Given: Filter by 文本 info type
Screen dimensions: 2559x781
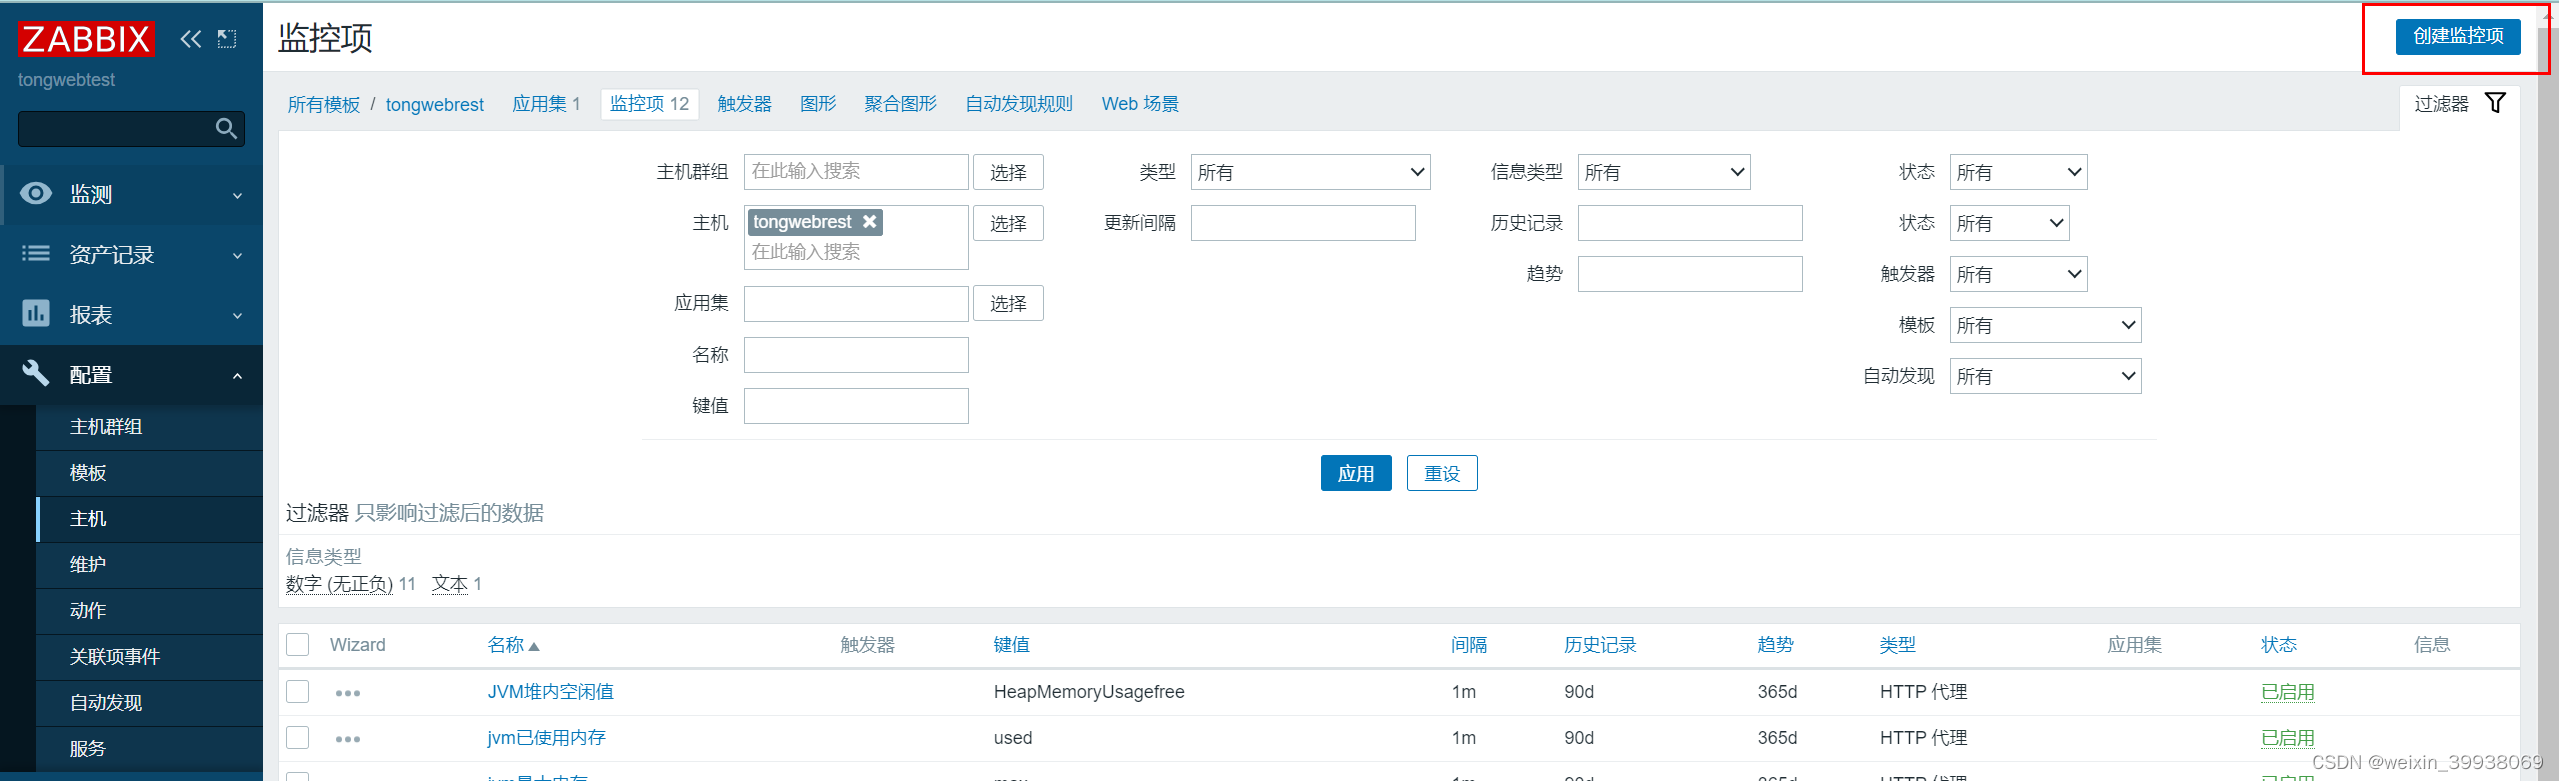Looking at the screenshot, I should click(x=449, y=584).
